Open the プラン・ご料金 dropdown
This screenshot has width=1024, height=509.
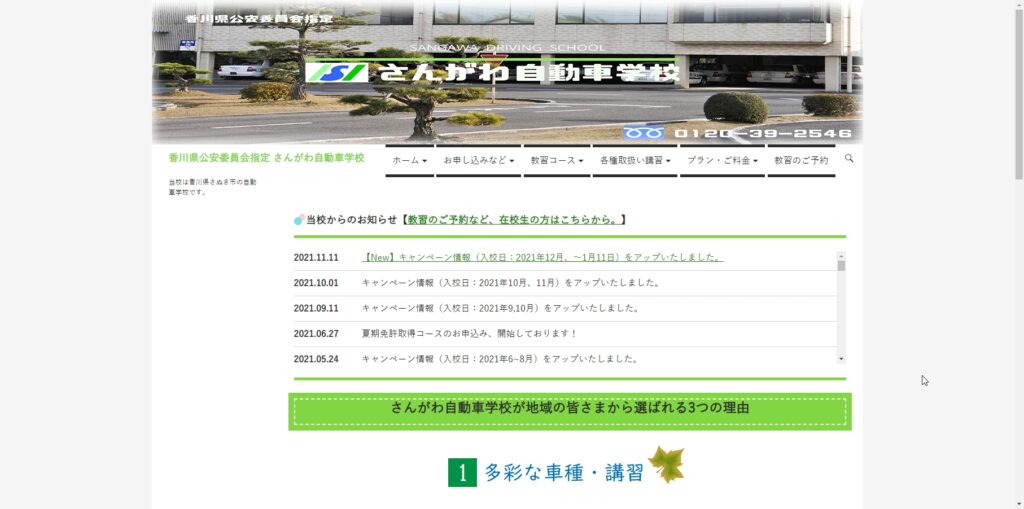tap(722, 160)
